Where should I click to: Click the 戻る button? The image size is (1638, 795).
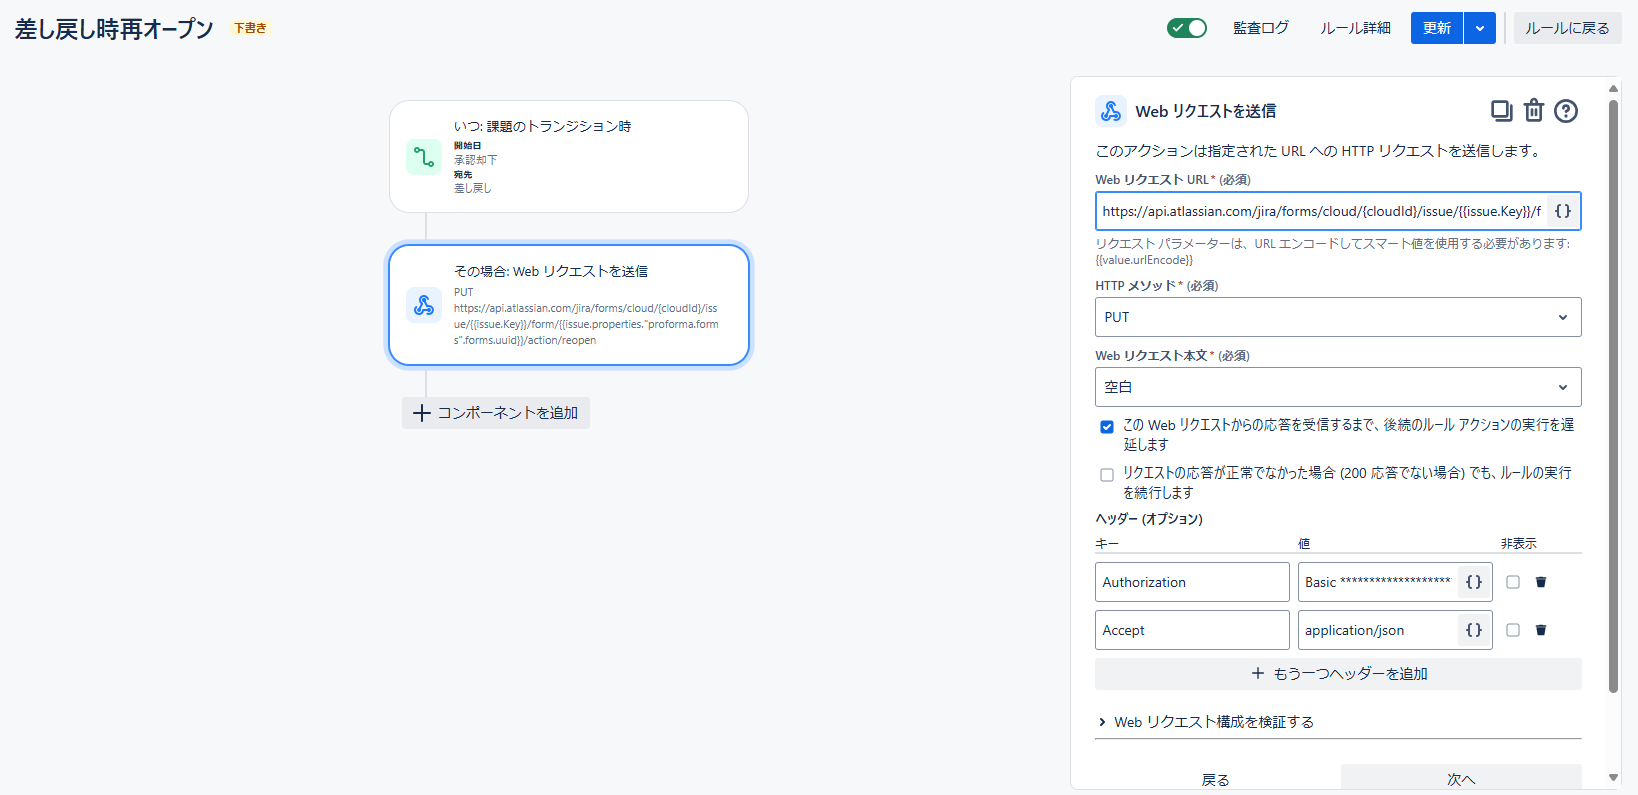pos(1215,779)
